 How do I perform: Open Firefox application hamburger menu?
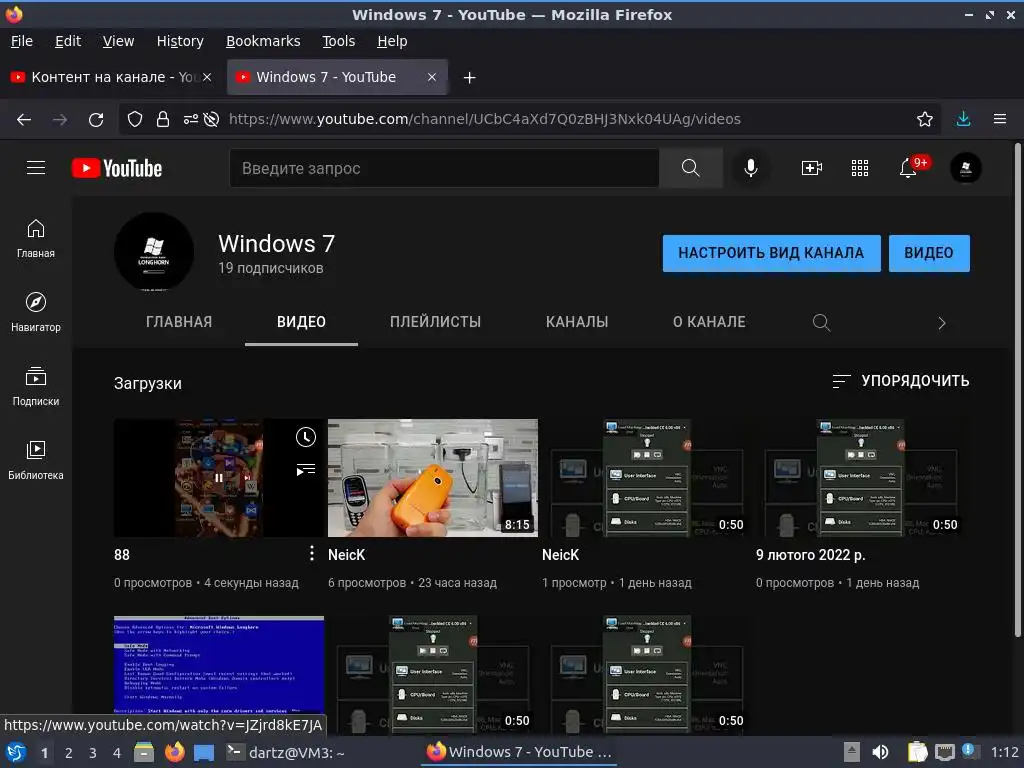click(999, 119)
